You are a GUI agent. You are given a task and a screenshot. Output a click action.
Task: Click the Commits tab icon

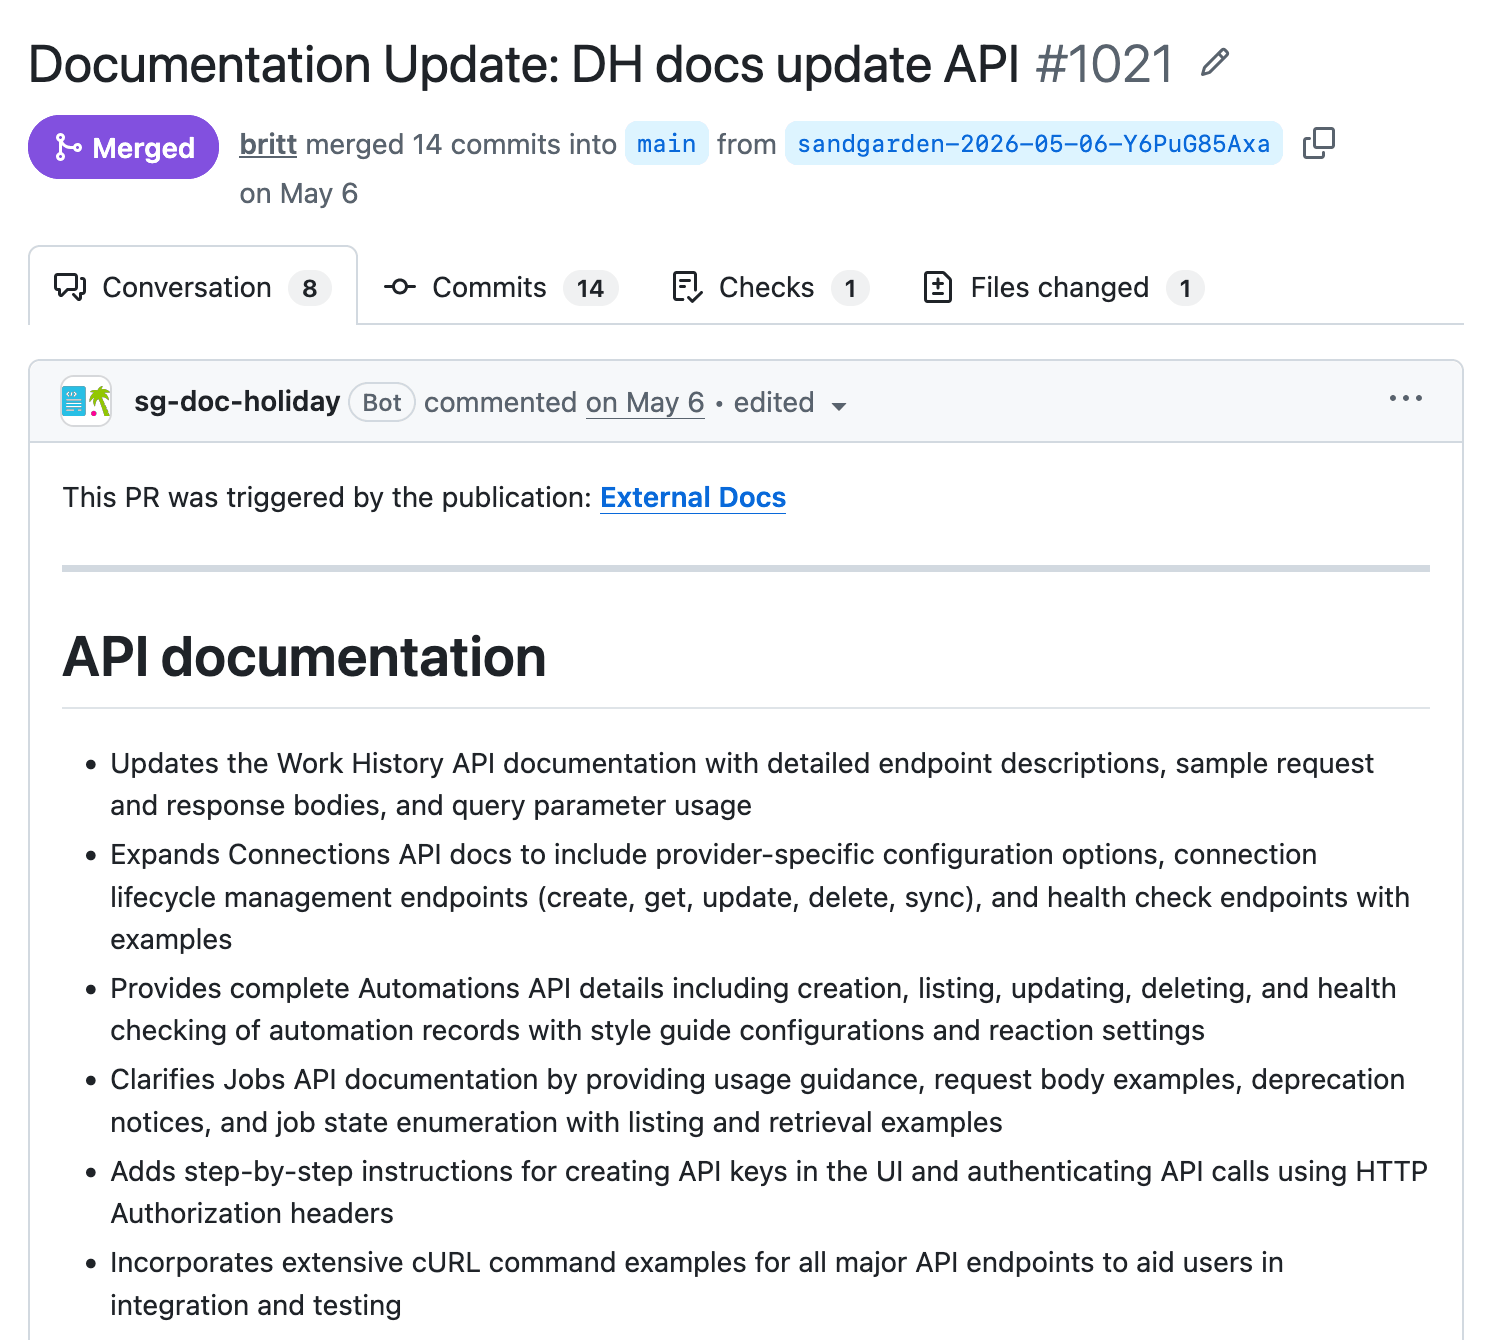coord(400,287)
